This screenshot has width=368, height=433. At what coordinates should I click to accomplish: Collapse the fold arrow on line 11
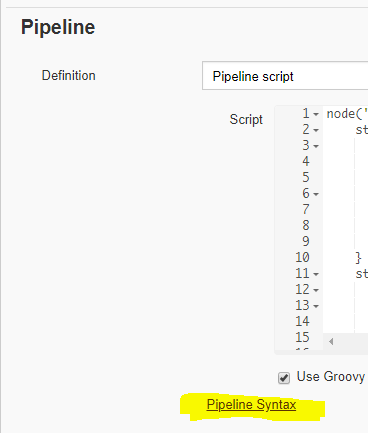pyautogui.click(x=316, y=274)
